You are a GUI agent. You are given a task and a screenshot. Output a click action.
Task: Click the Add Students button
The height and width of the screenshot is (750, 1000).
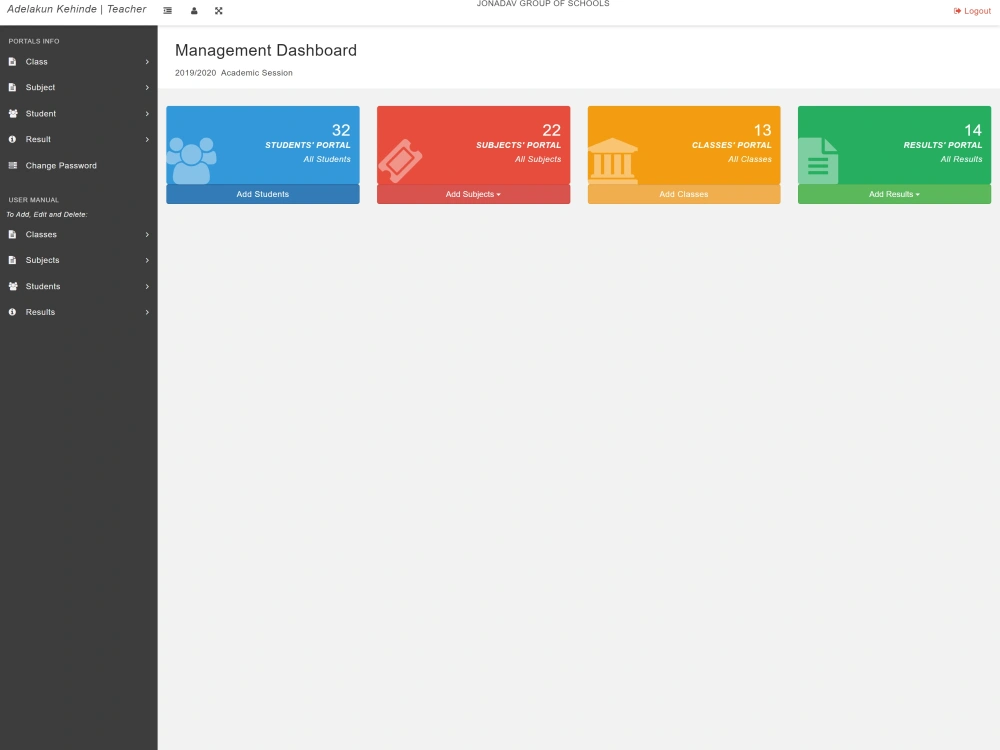pyautogui.click(x=263, y=194)
